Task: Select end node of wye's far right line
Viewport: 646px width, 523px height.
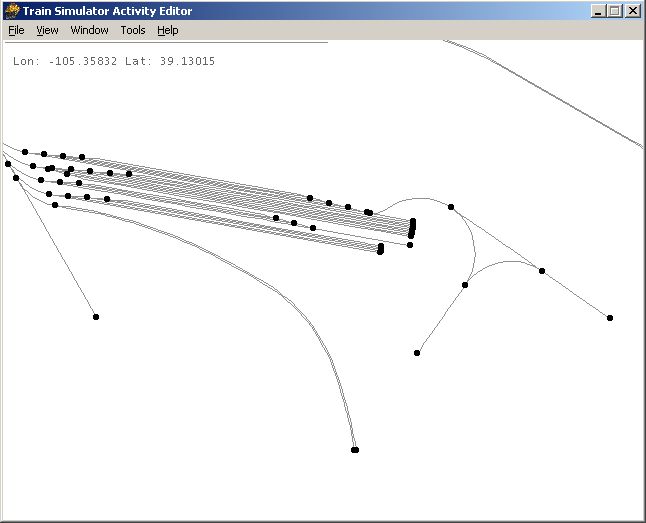Action: click(610, 318)
